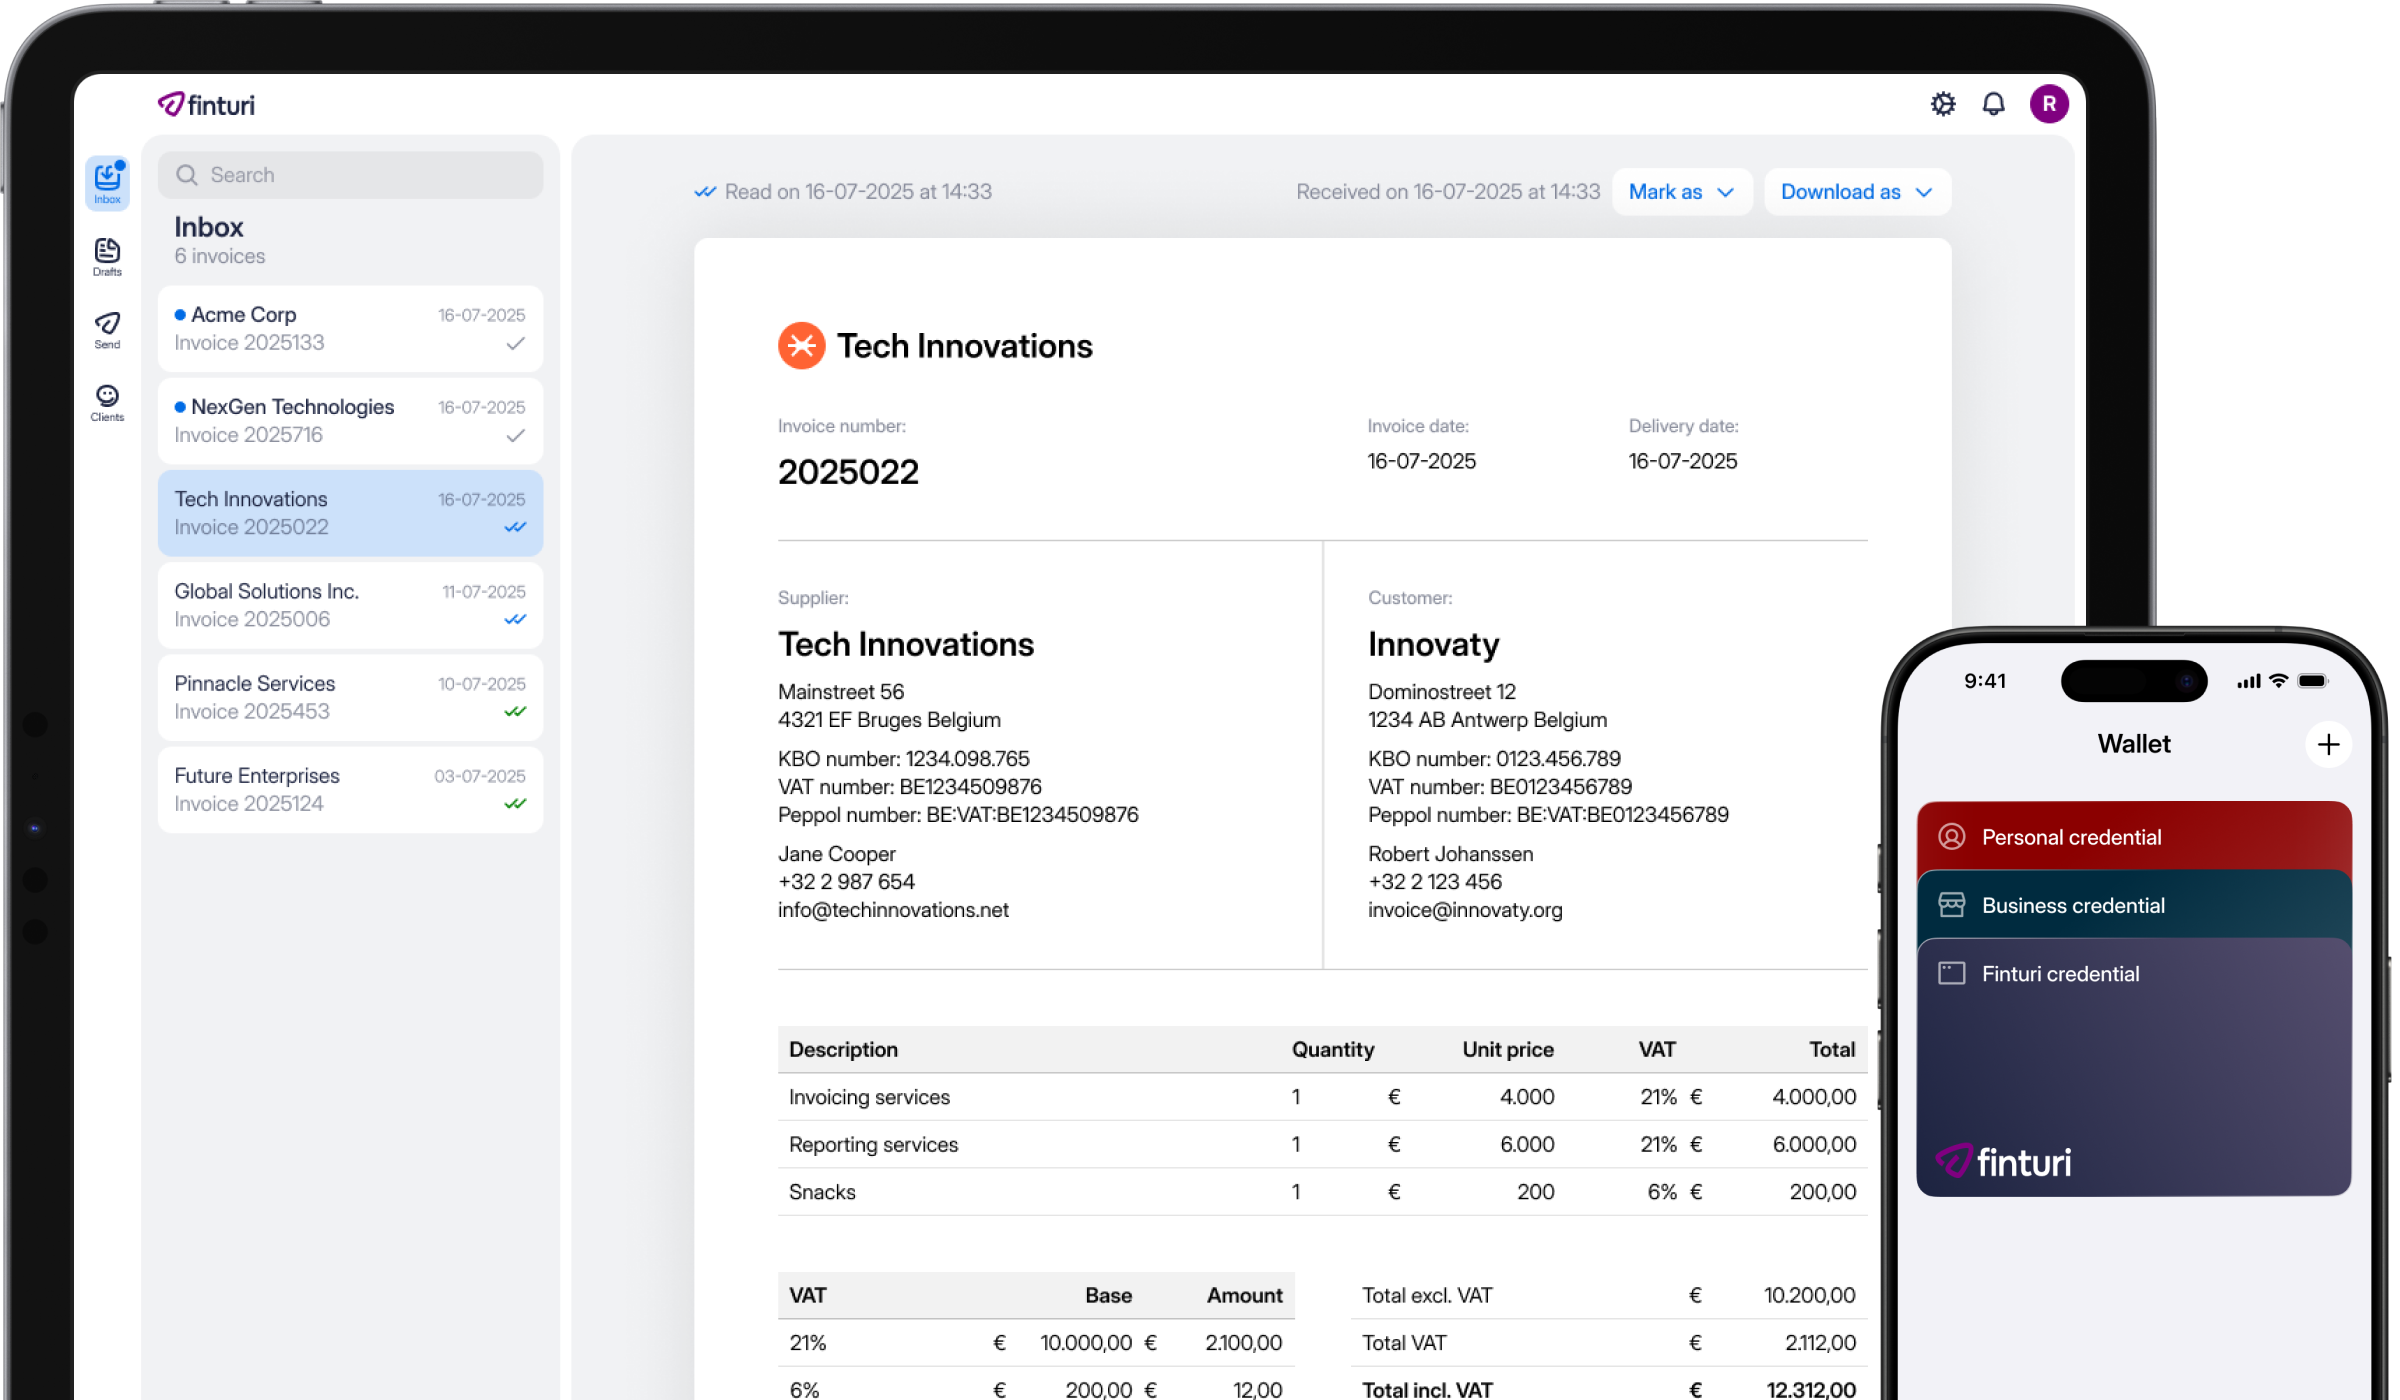Open settings via the gear icon
This screenshot has width=2400, height=1400.
[1942, 104]
